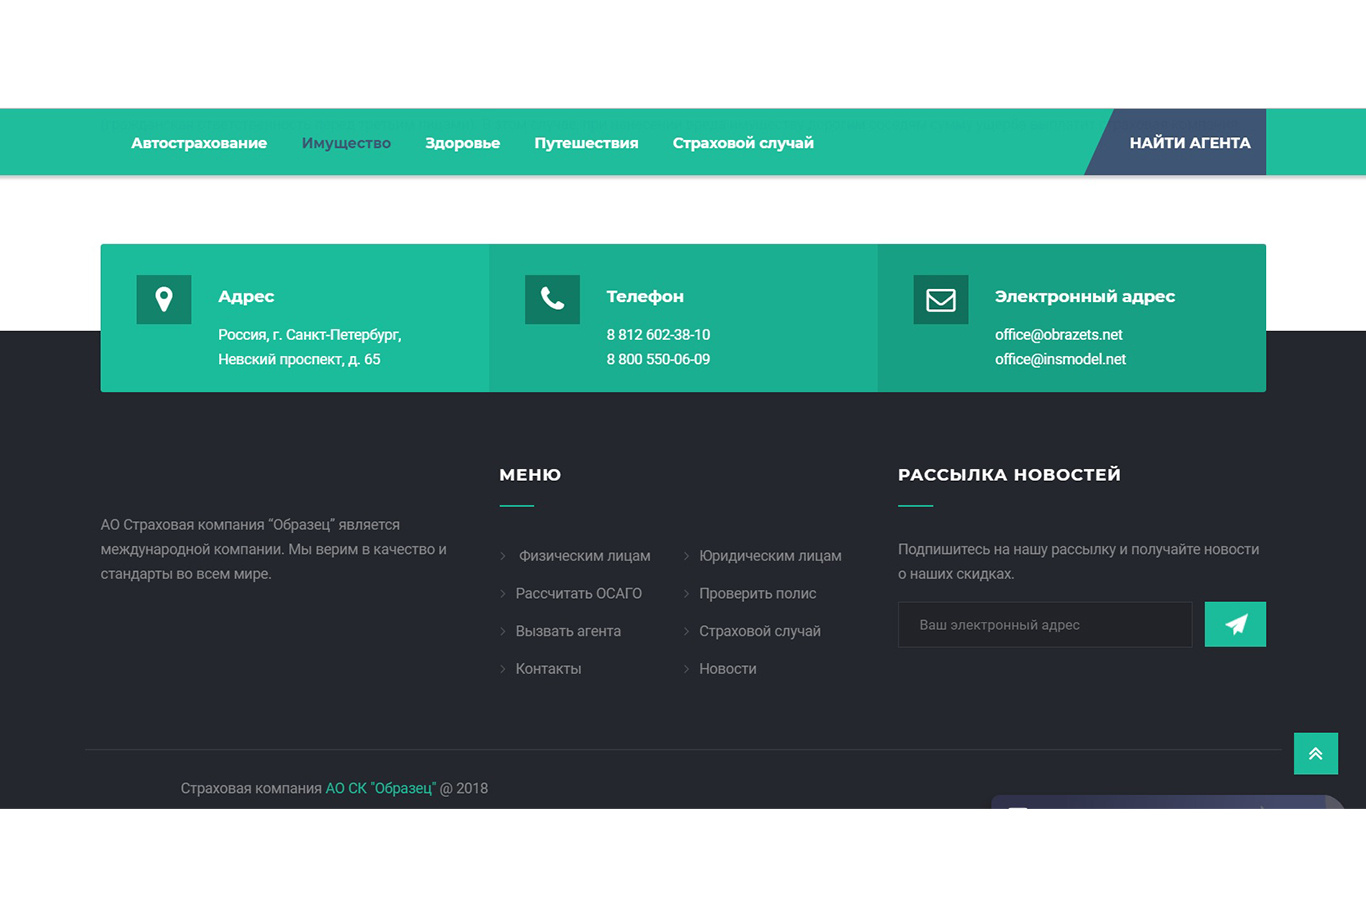Image resolution: width=1366 pixels, height=912 pixels.
Task: Open the Юридическим лицам footer link
Action: [770, 556]
